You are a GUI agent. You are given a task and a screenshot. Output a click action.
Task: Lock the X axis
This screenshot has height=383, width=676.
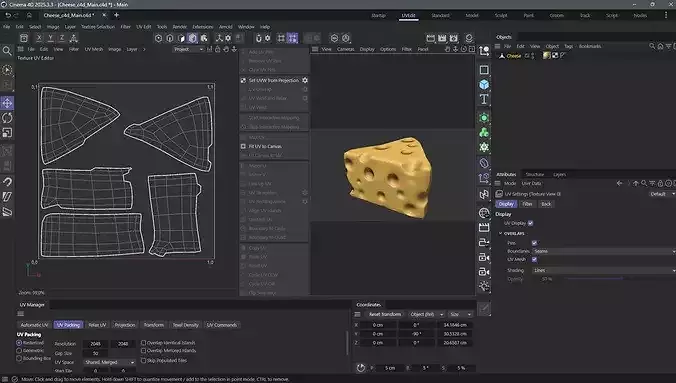(39, 38)
